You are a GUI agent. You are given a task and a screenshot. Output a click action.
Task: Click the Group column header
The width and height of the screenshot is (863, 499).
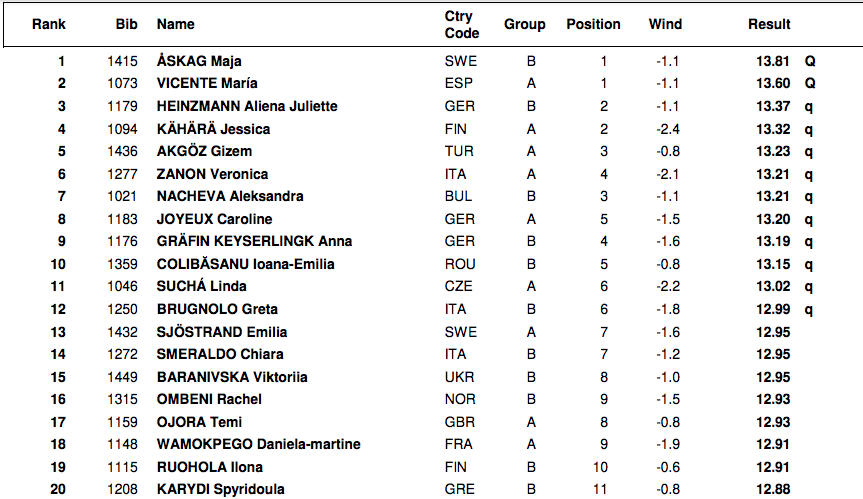click(x=525, y=24)
